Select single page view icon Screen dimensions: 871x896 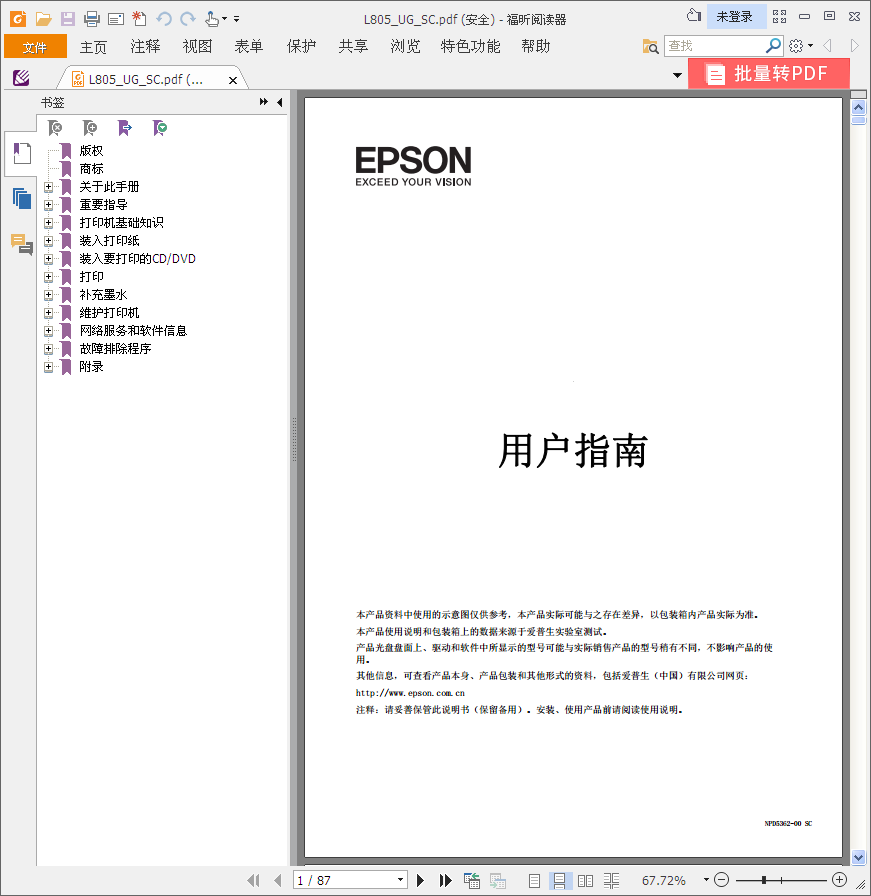point(534,881)
